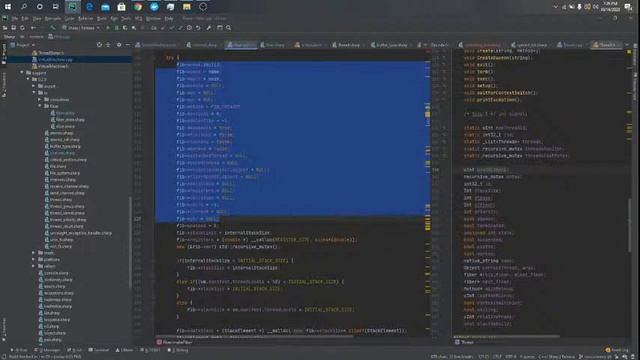Screen dimensions: 640x360
Task: Open the View menu
Action: coord(37,19)
